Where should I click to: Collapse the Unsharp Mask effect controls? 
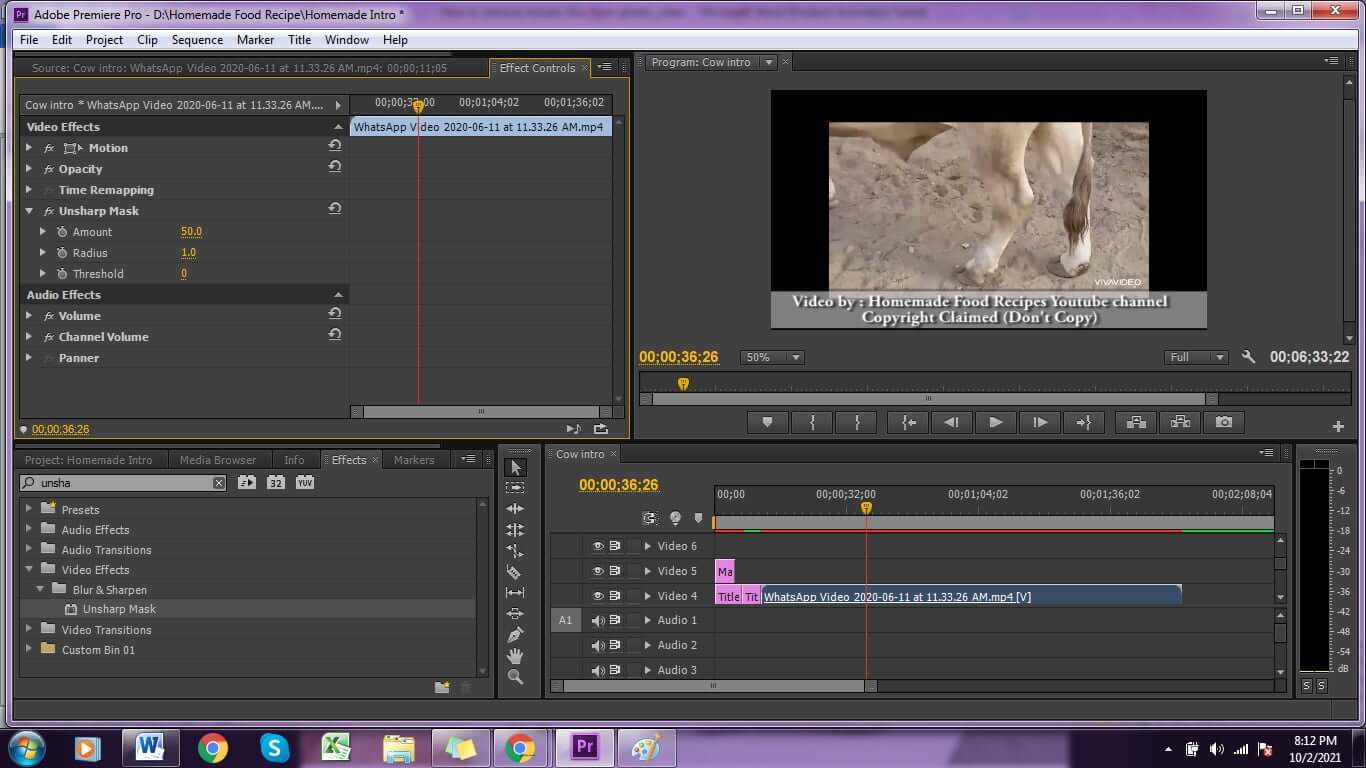click(x=28, y=211)
